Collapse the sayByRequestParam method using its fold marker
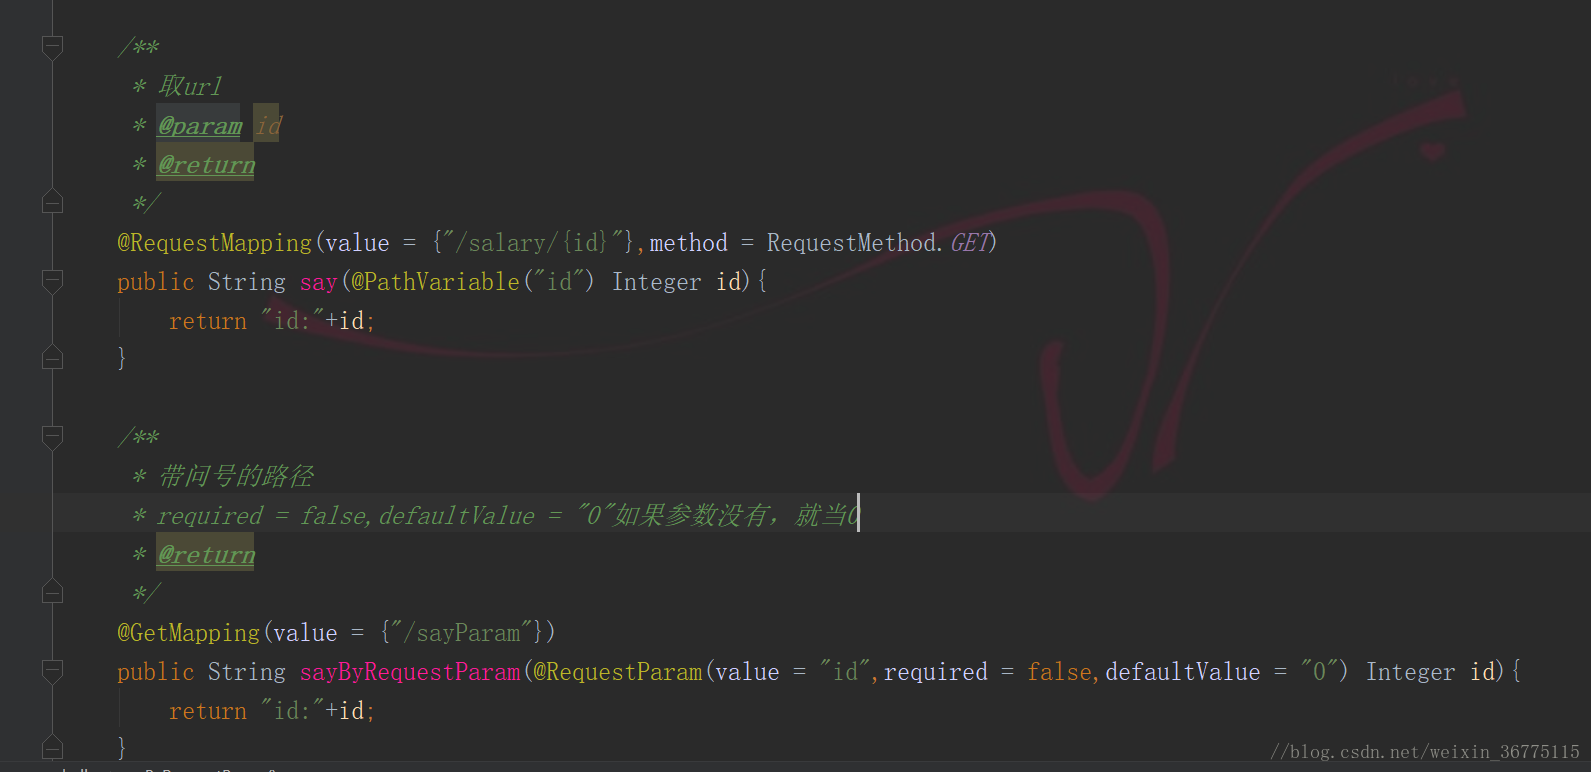Screen dimensions: 1591x772 point(53,671)
